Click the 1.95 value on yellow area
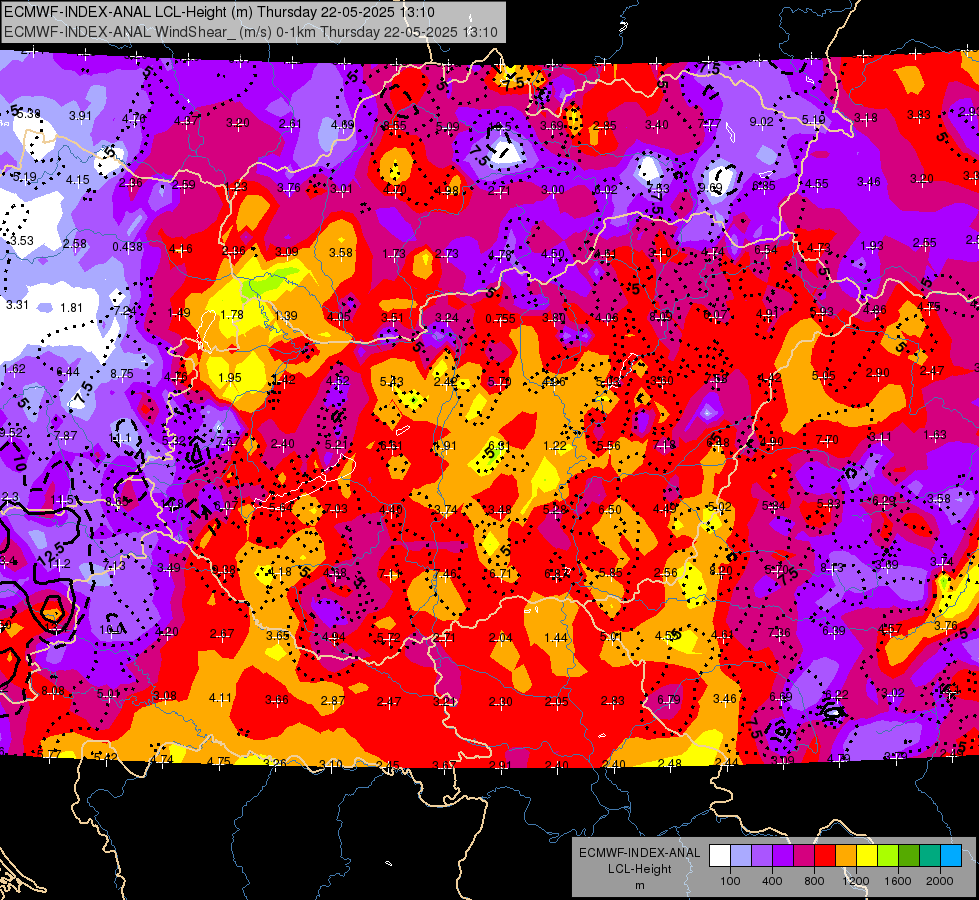The width and height of the screenshot is (979, 900). 230,378
